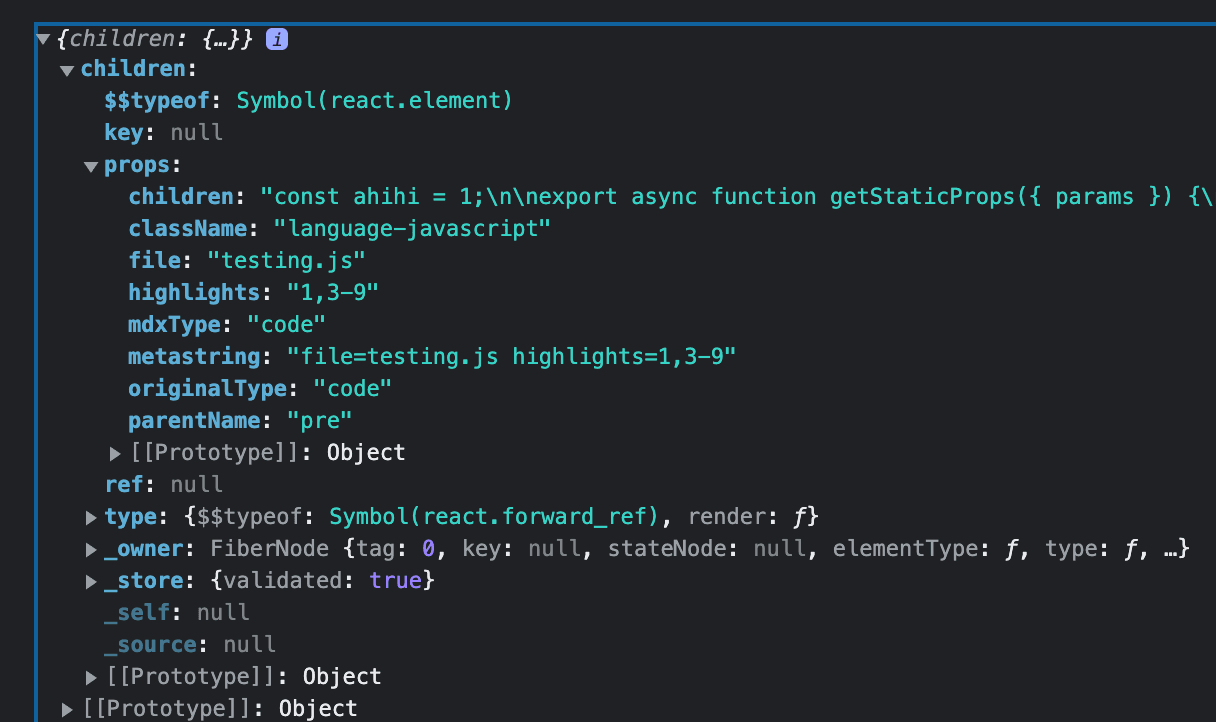Collapse the root children object triangle
The width and height of the screenshot is (1216, 722).
click(x=41, y=38)
